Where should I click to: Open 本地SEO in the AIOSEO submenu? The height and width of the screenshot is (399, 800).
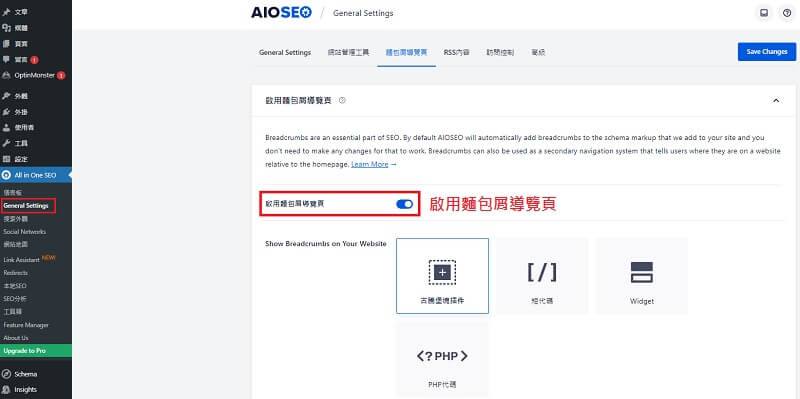[14, 286]
